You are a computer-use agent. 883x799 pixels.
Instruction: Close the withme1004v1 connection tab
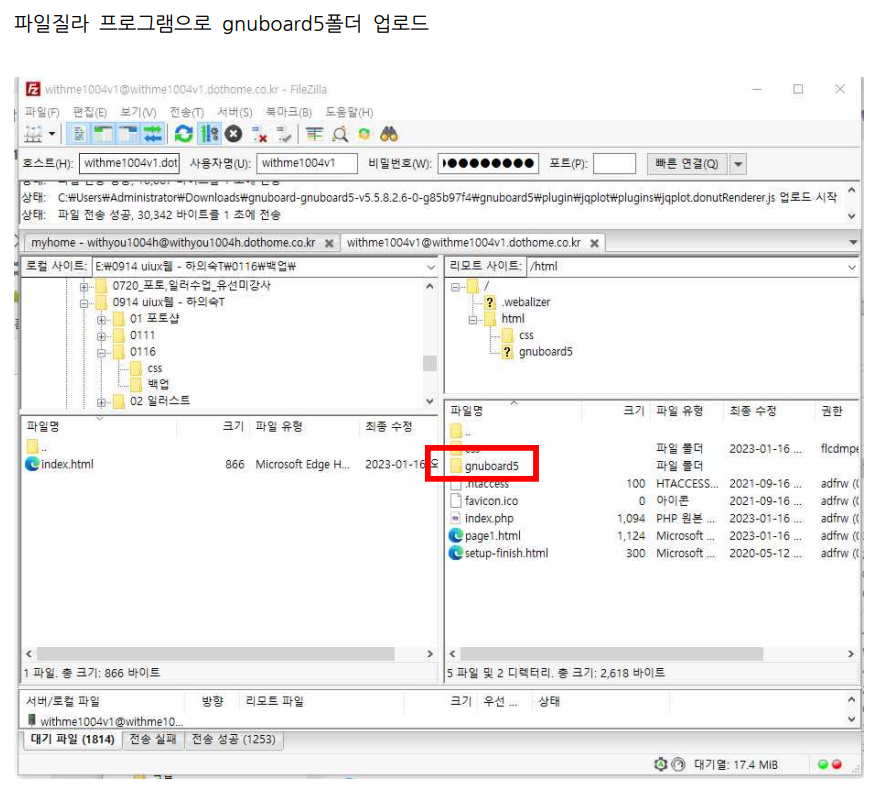point(594,243)
